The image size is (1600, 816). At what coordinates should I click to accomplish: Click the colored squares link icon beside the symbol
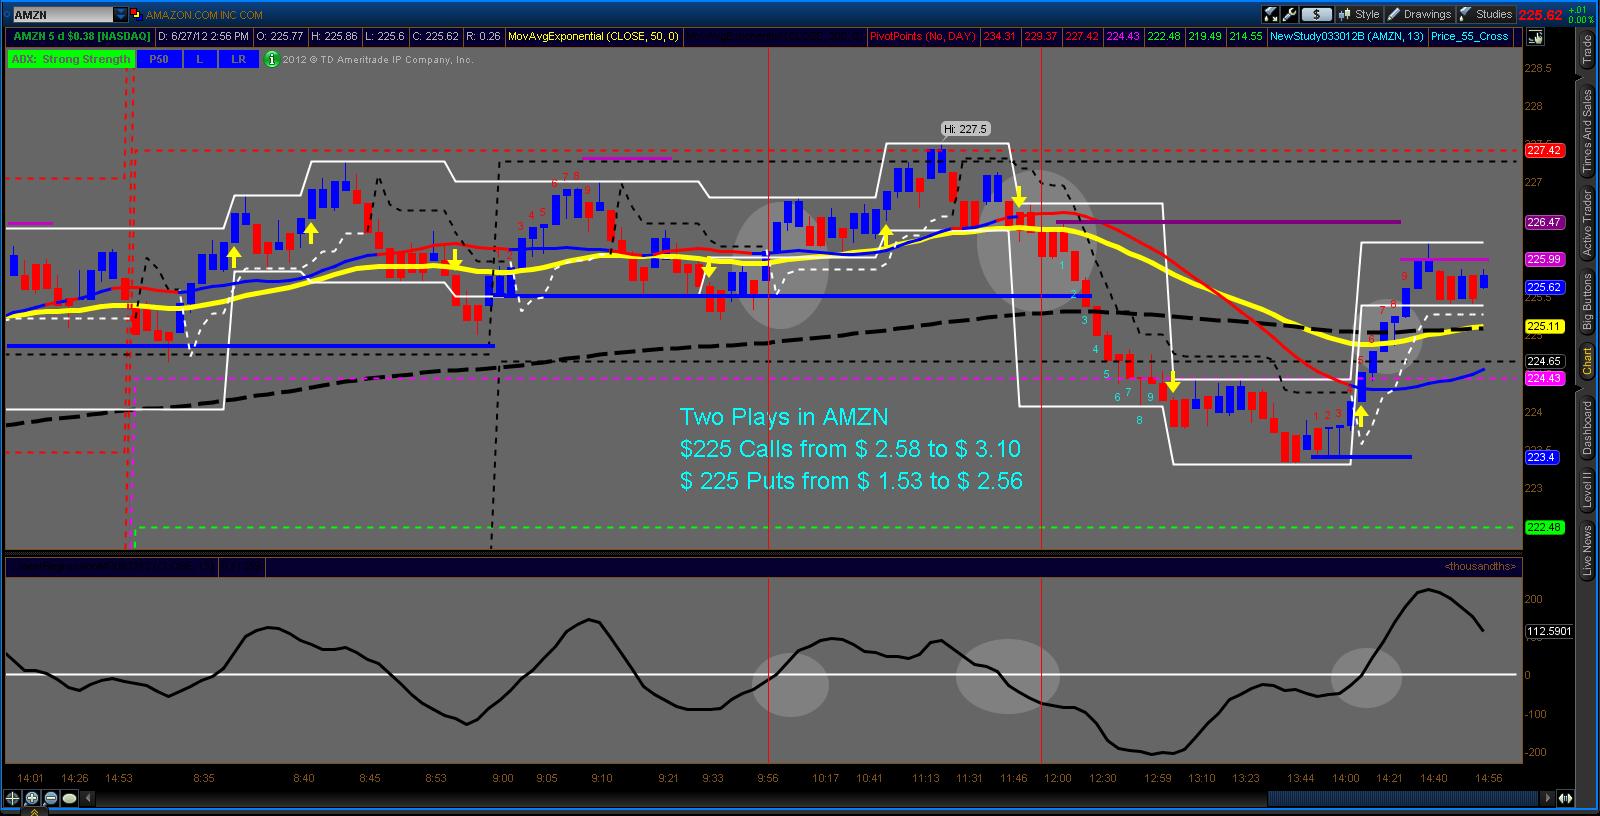(x=136, y=15)
